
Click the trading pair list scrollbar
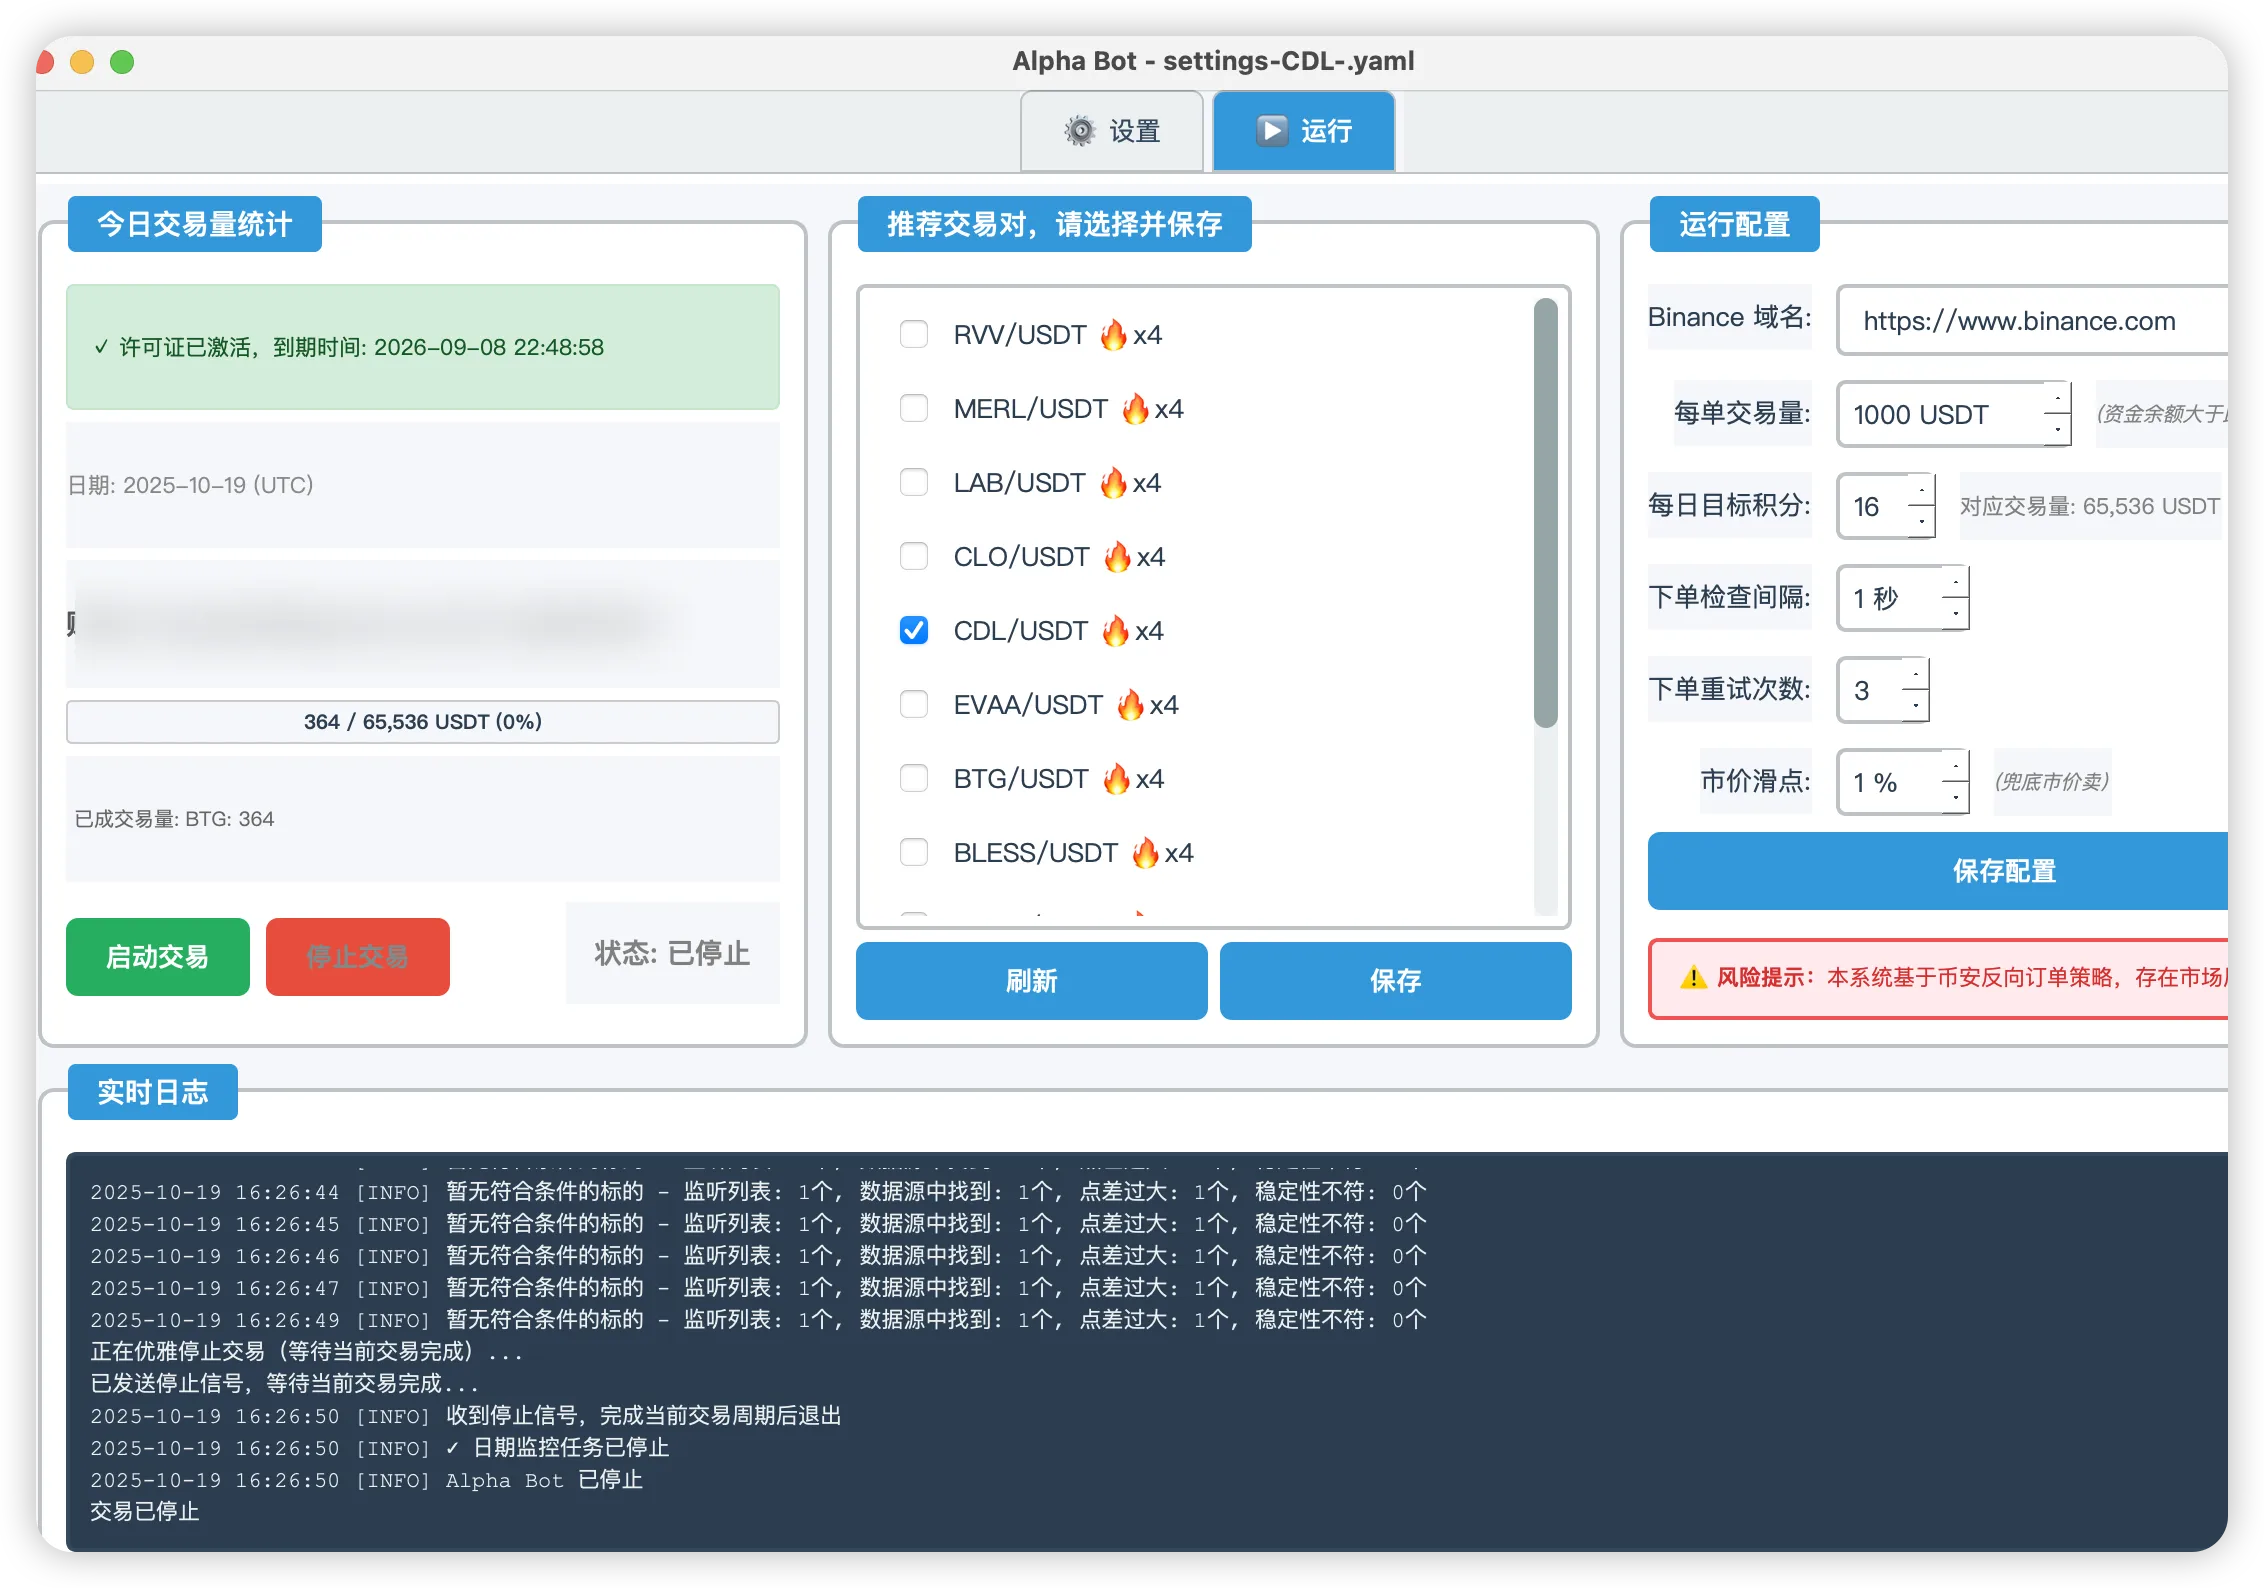(x=1545, y=512)
